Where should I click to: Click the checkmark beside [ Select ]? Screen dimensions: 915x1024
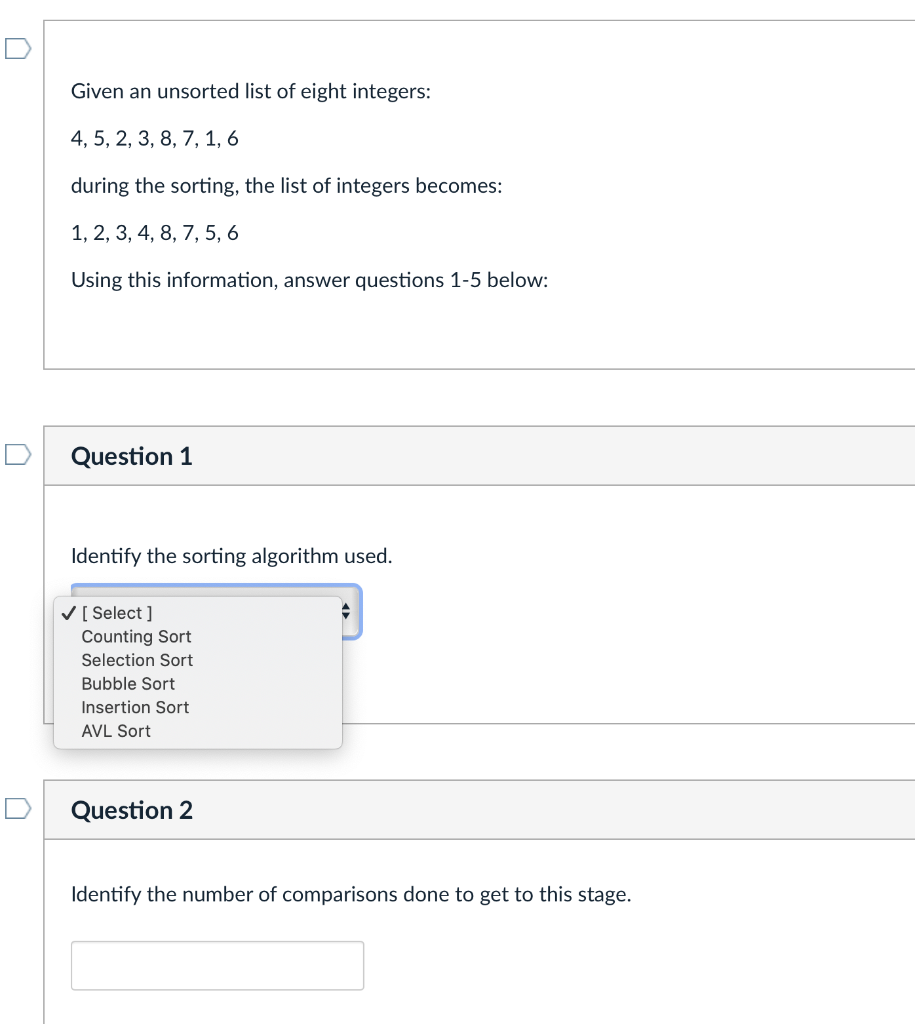point(67,612)
